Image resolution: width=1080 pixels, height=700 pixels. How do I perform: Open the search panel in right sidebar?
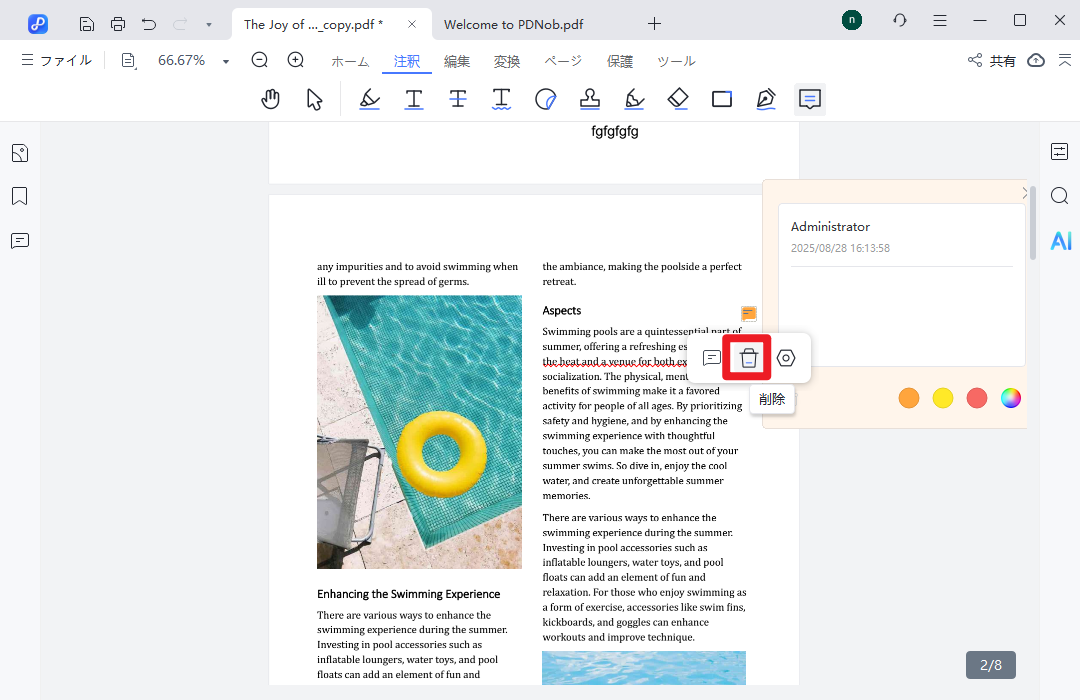point(1059,196)
